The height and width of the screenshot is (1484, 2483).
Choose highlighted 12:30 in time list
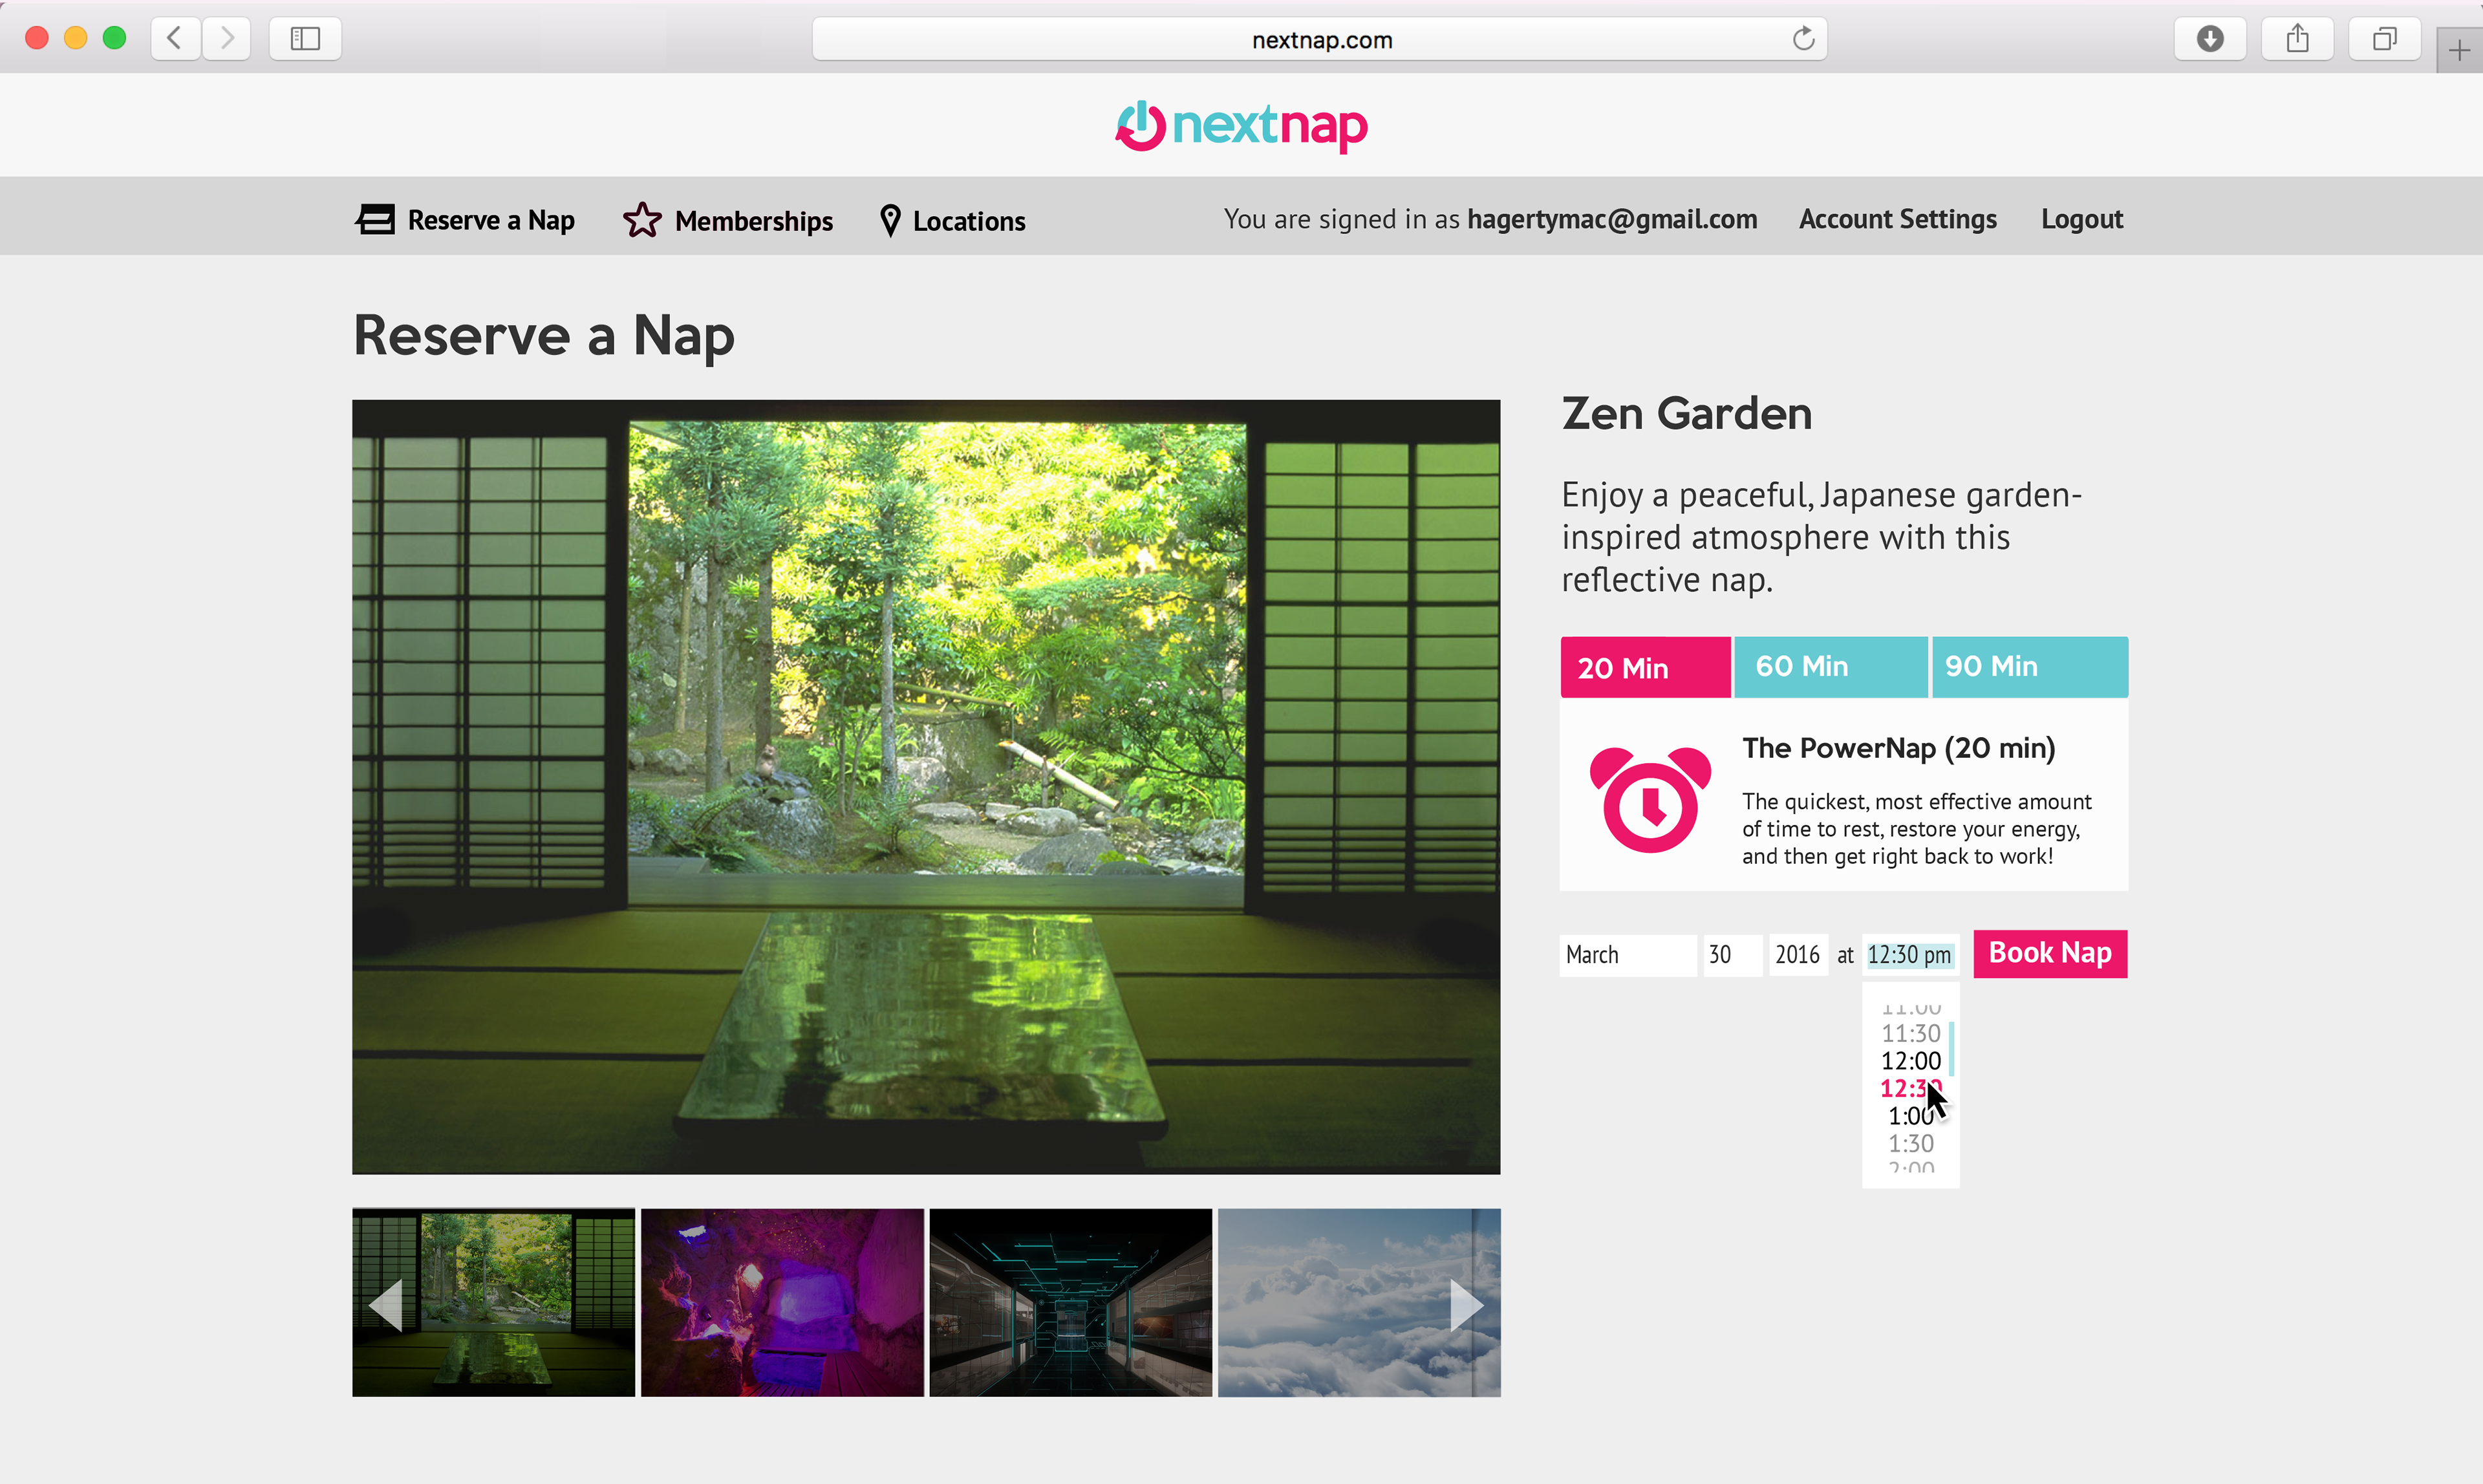click(1910, 1088)
